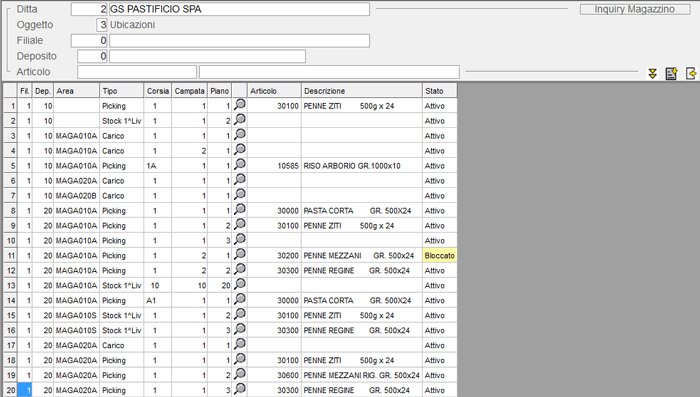This screenshot has height=397, width=700.
Task: Select article code 30600
Action: tap(288, 375)
